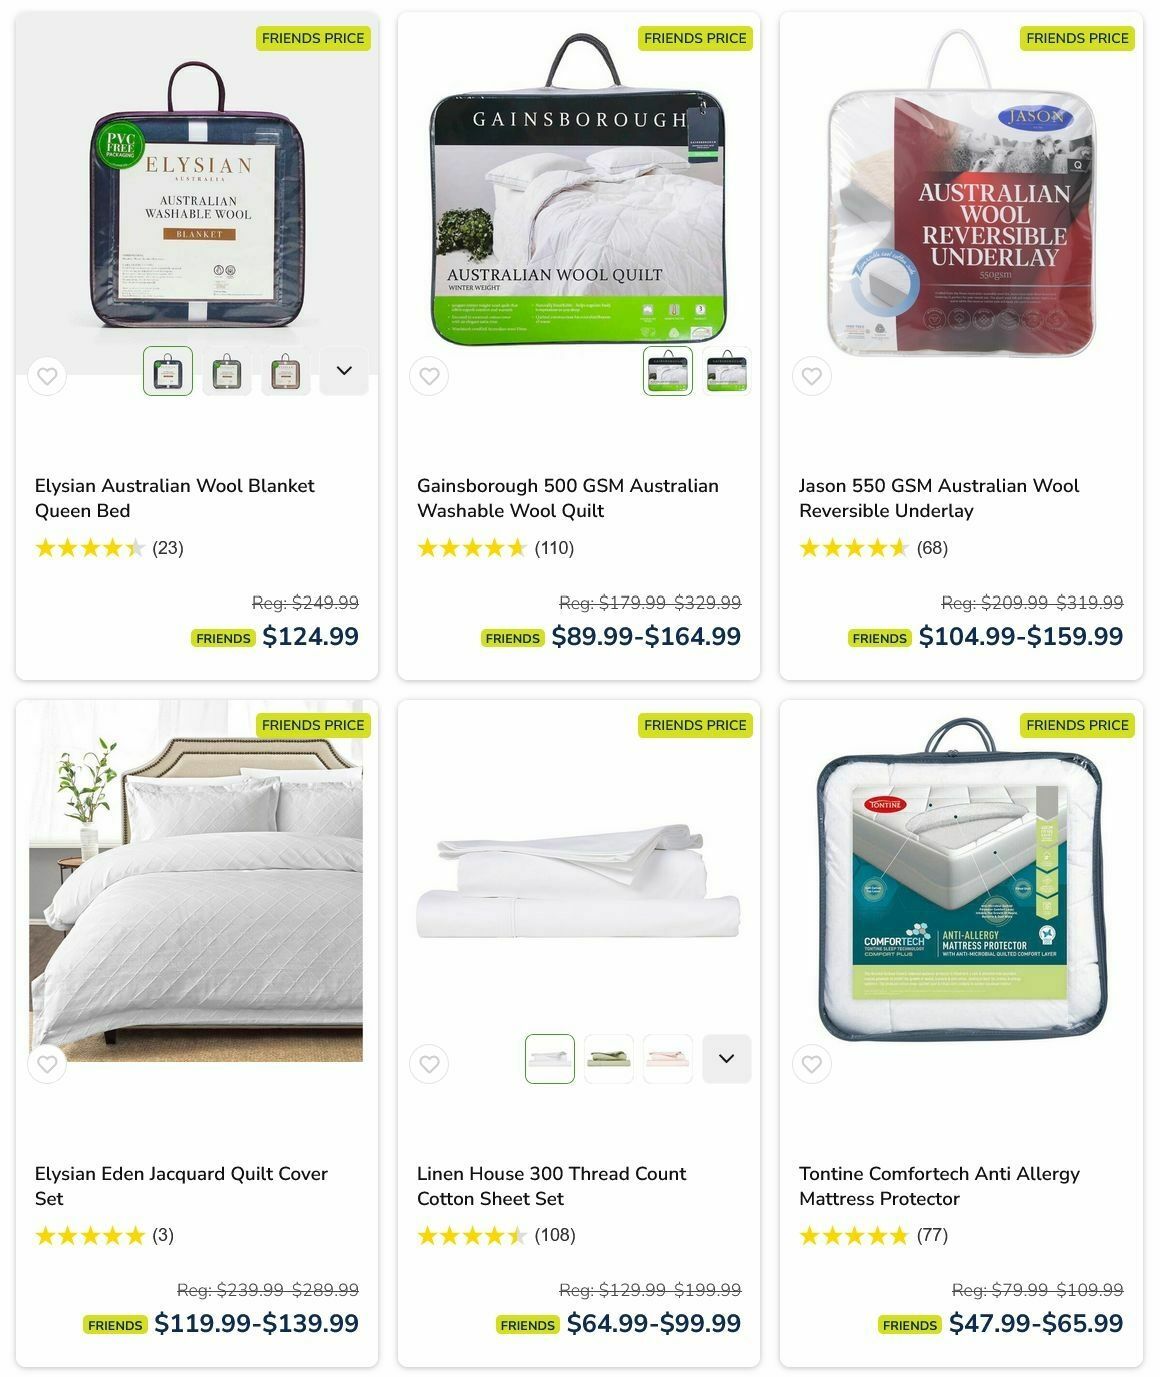Image resolution: width=1160 pixels, height=1377 pixels.
Task: Open Tontine Comfortech Anti Allergy Mattress Protector link
Action: (x=939, y=1186)
